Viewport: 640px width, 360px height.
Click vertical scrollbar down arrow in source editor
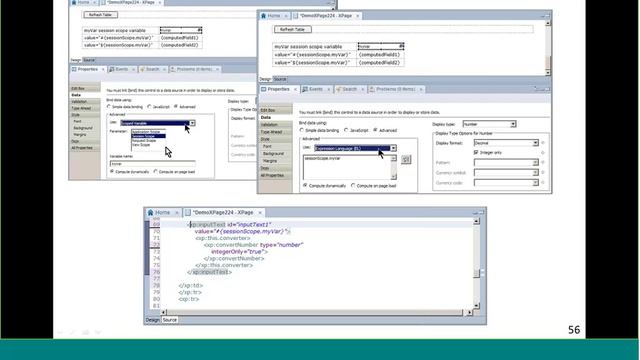(x=476, y=306)
